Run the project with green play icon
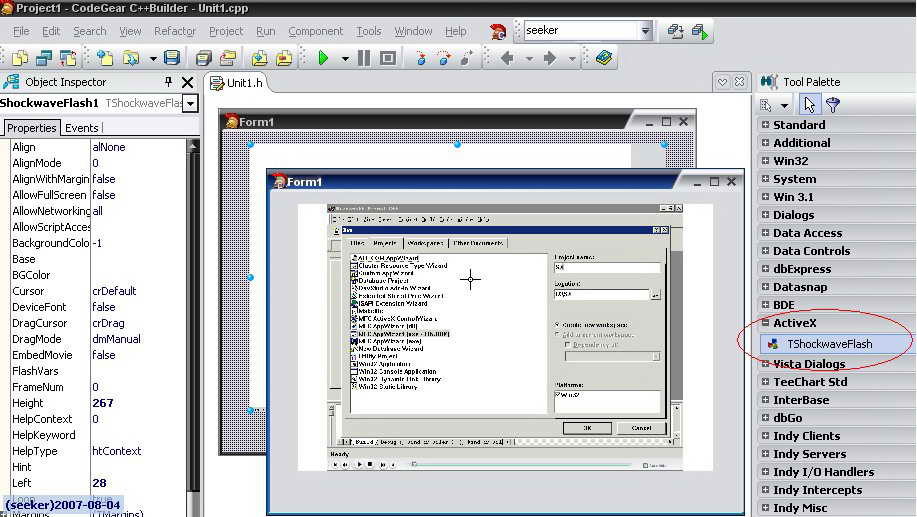Viewport: 917px width, 517px height. coord(323,58)
